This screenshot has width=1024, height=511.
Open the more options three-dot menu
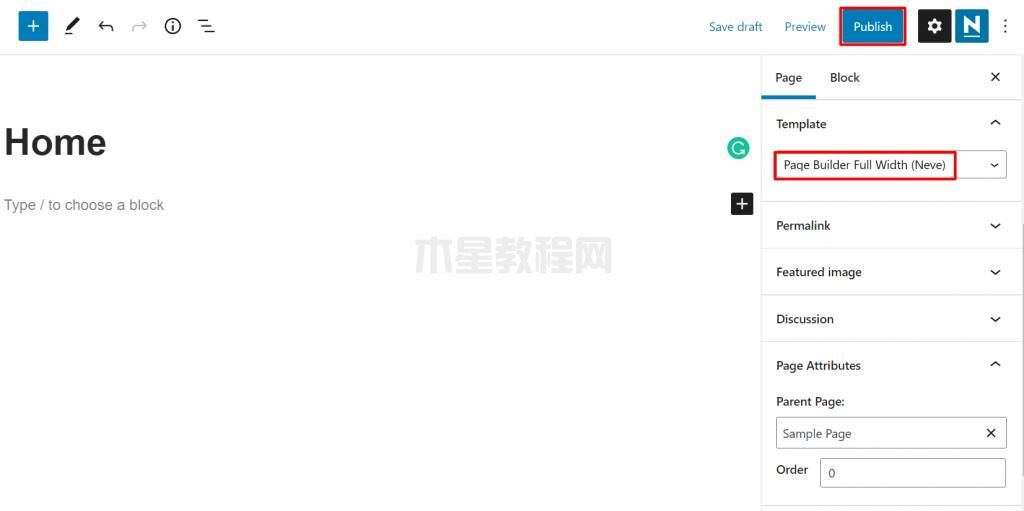tap(1006, 26)
